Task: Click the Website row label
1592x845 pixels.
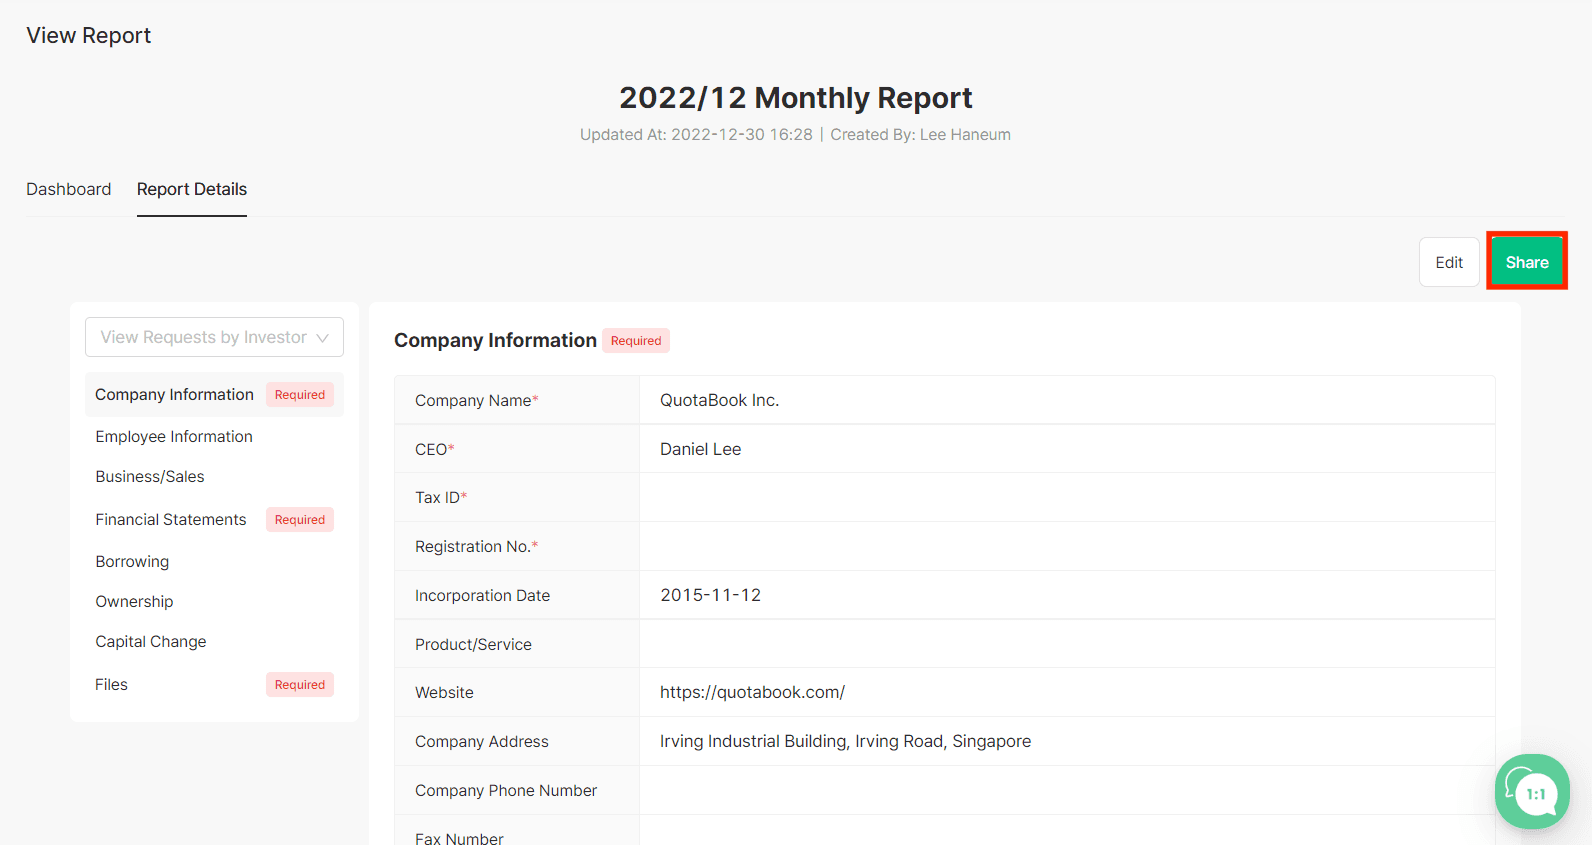Action: point(444,692)
